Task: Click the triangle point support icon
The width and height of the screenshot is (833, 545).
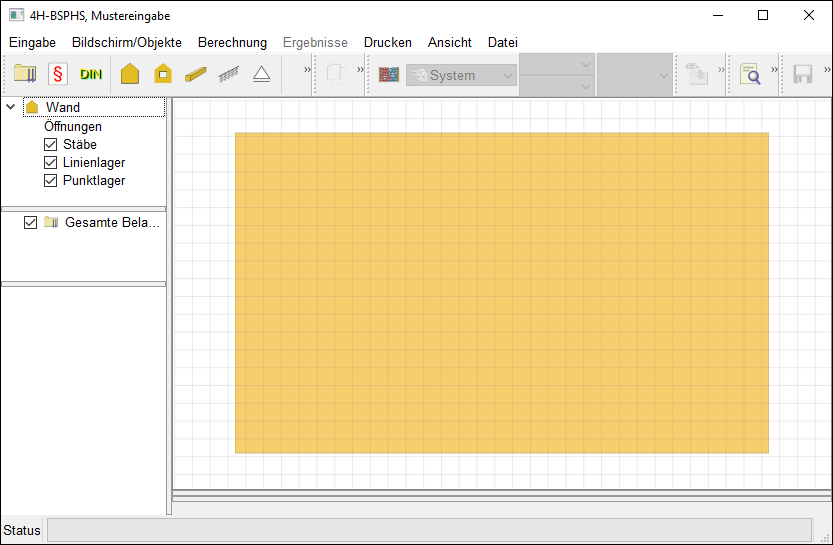Action: tap(261, 74)
